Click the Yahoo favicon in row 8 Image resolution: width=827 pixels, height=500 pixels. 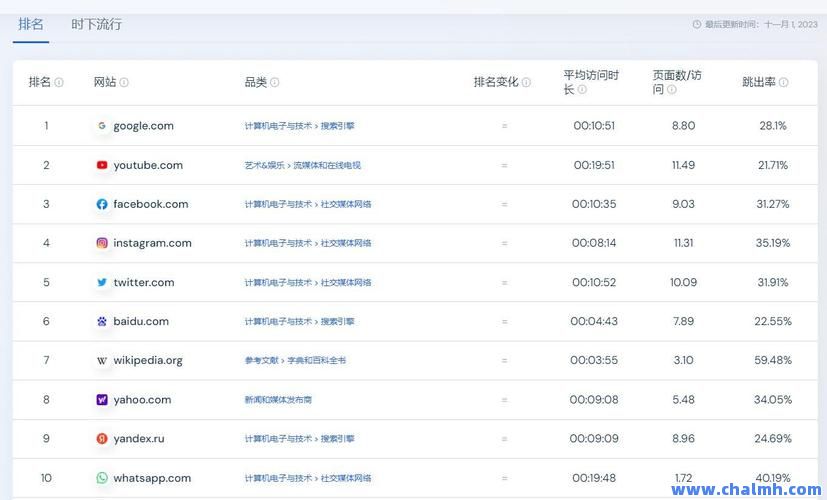point(102,400)
